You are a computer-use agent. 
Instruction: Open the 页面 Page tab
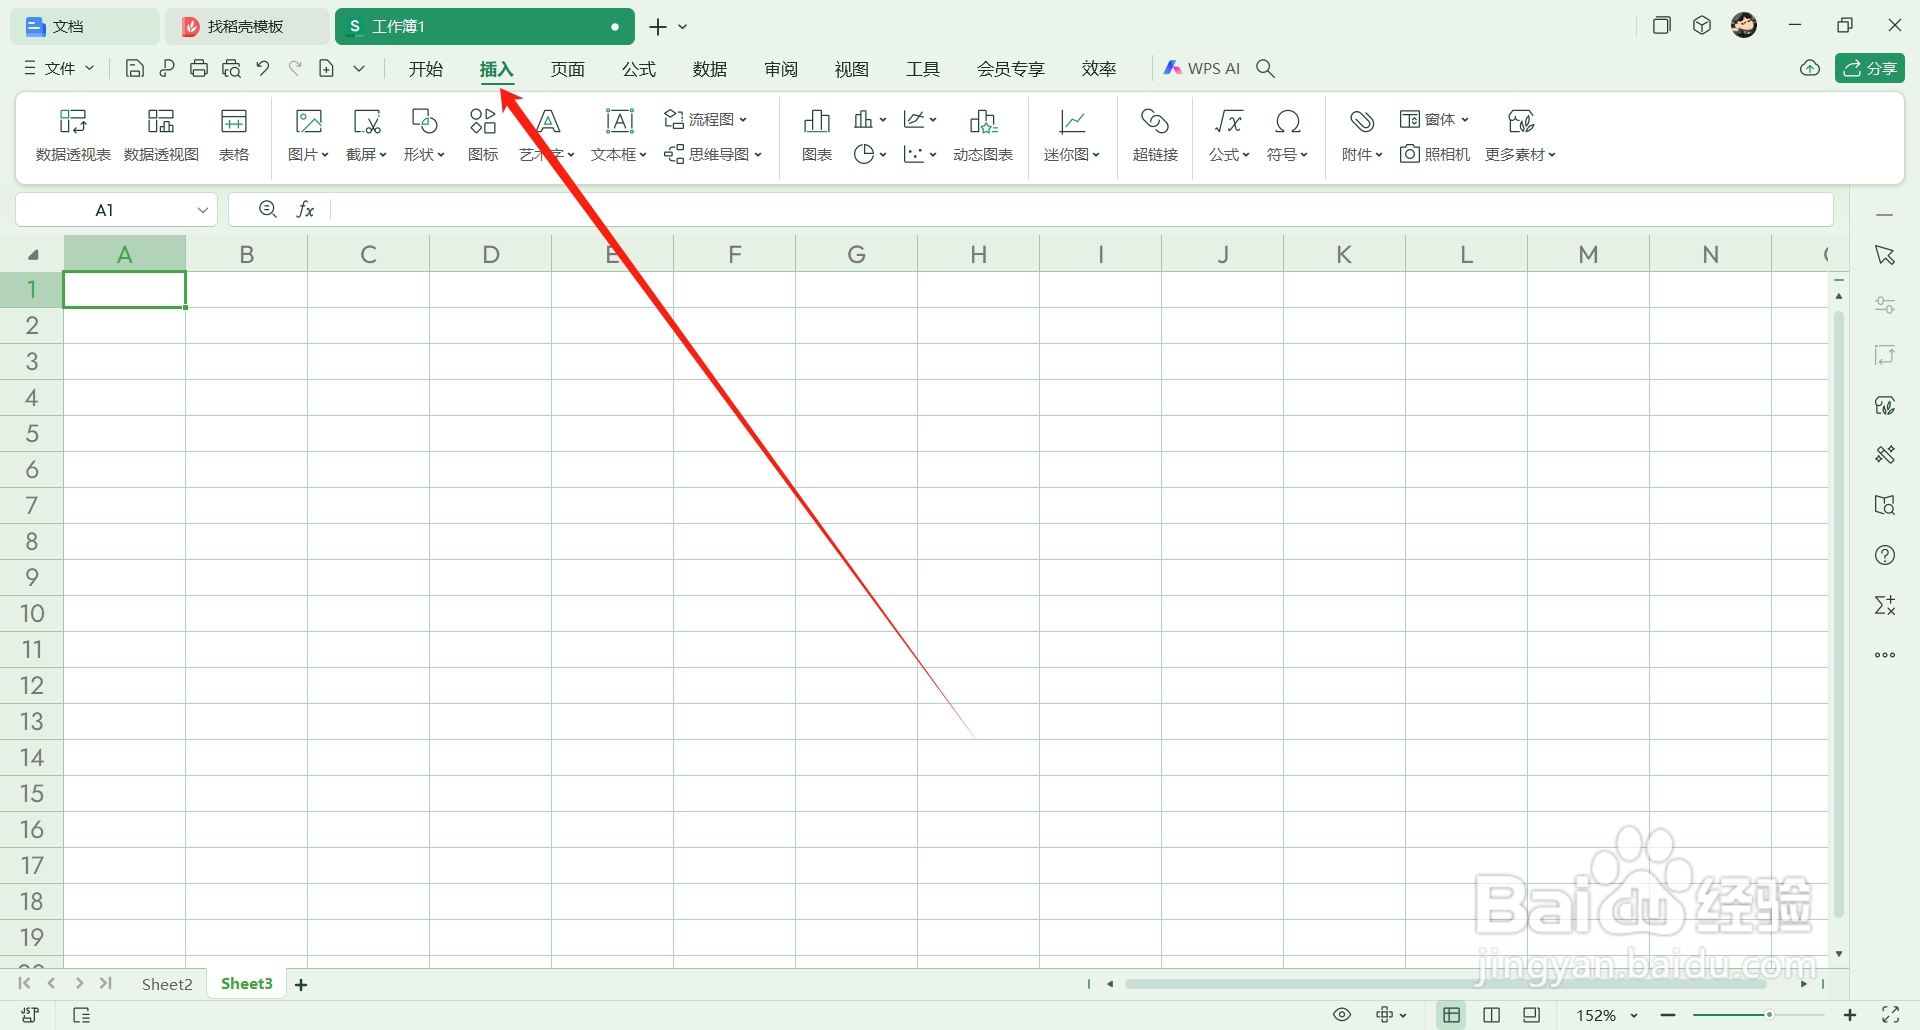[x=568, y=68]
